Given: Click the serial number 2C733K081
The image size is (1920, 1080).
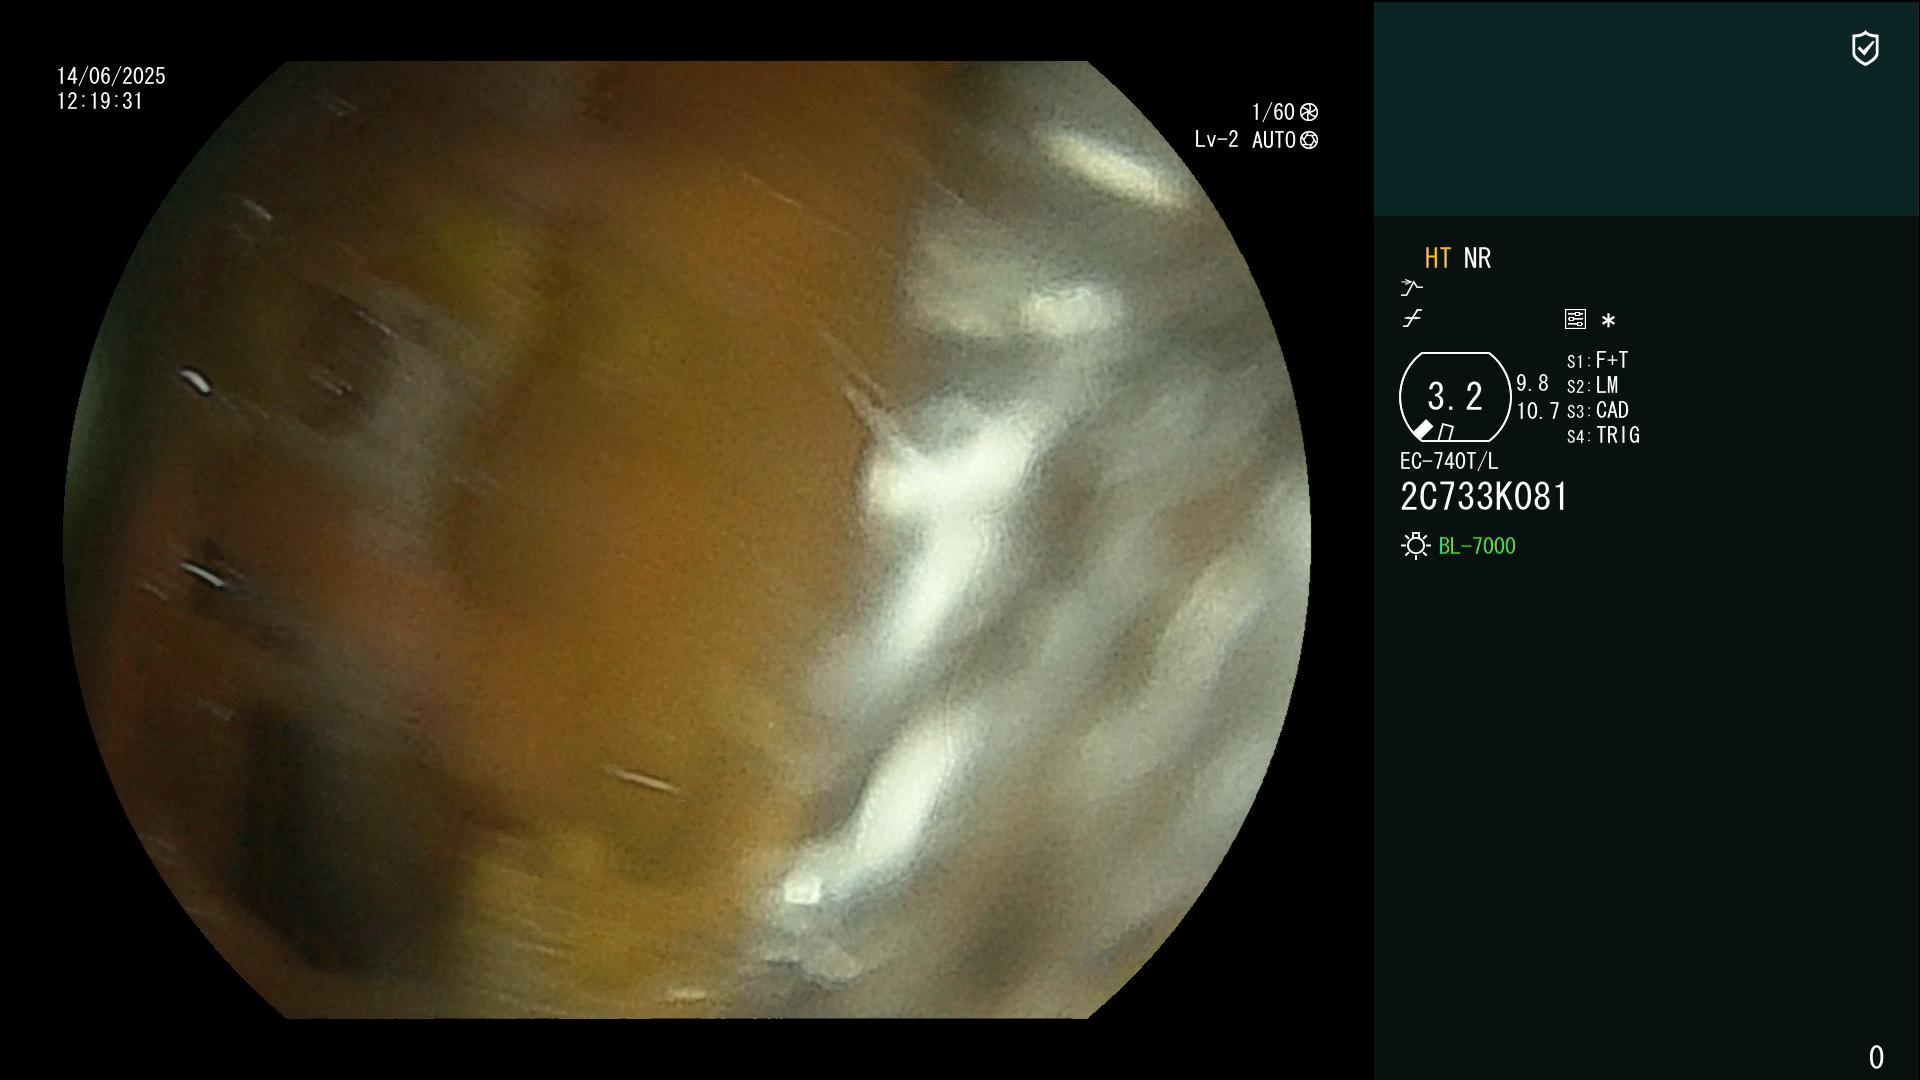Looking at the screenshot, I should point(1484,497).
